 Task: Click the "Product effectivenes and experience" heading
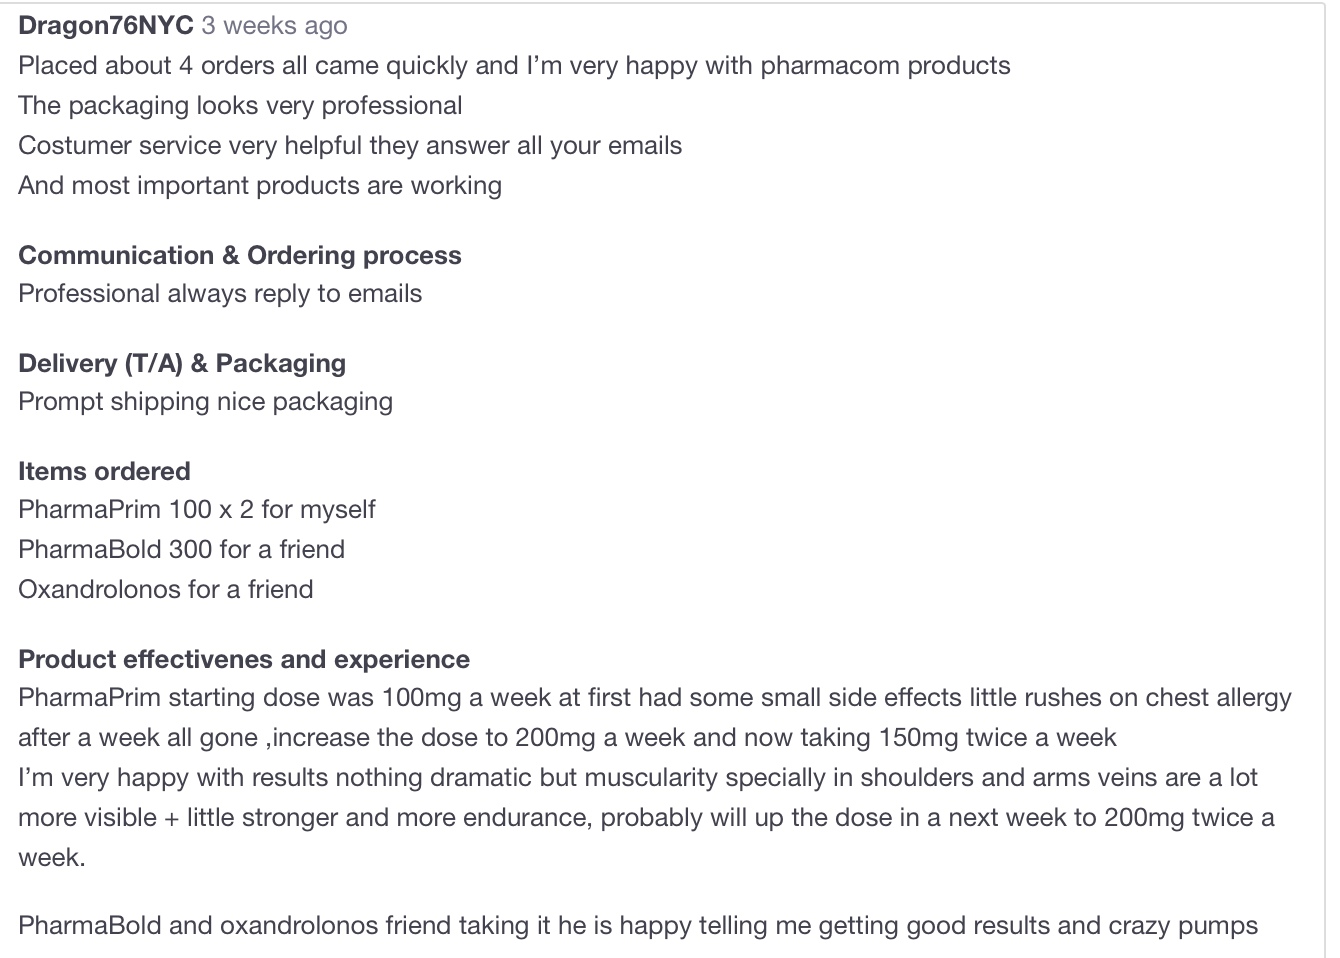244,659
